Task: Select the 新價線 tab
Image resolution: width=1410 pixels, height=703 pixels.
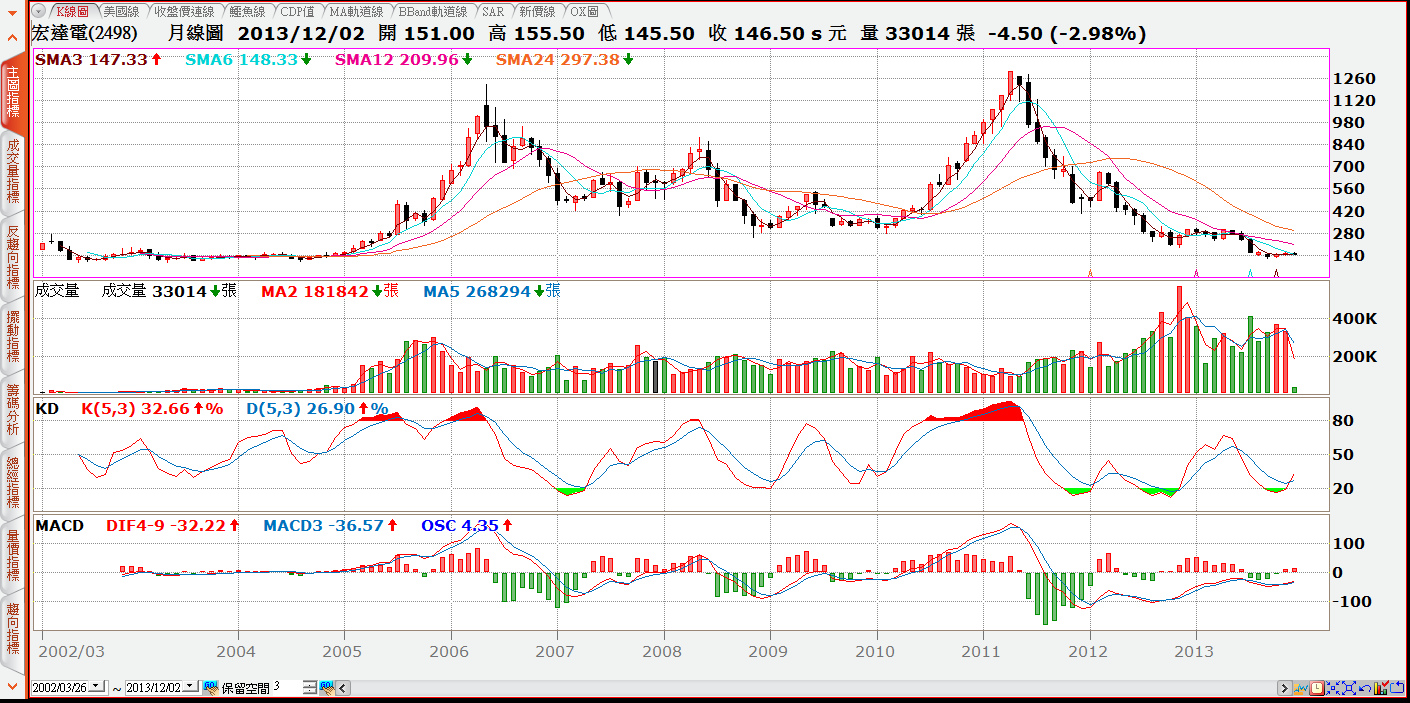Action: pyautogui.click(x=537, y=11)
